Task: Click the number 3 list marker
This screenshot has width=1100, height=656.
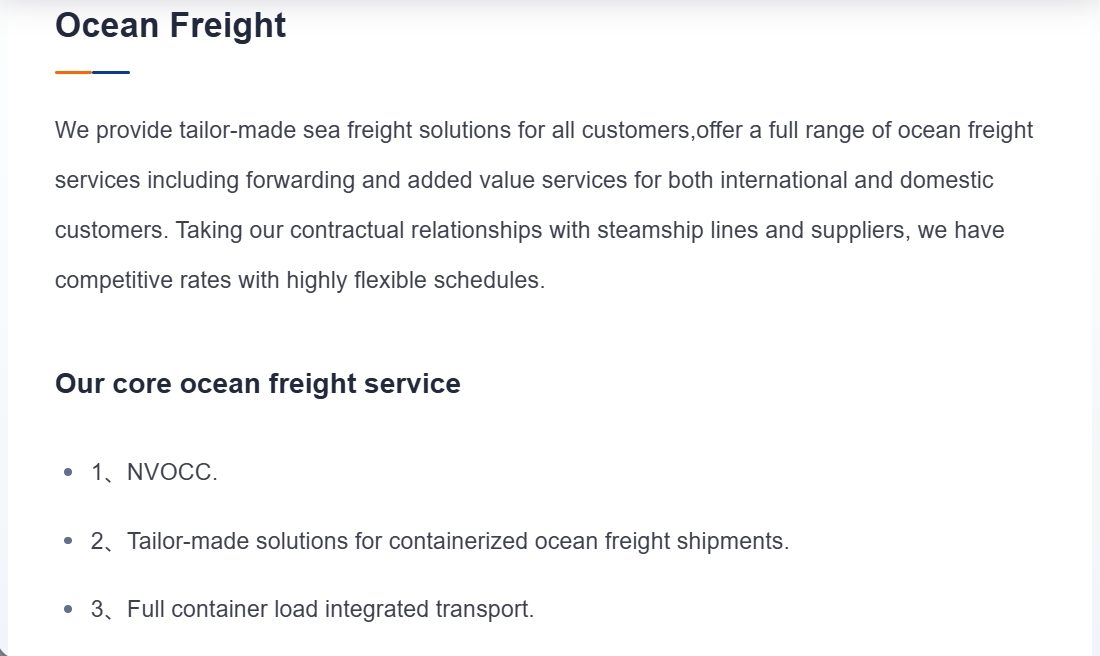Action: click(x=98, y=609)
